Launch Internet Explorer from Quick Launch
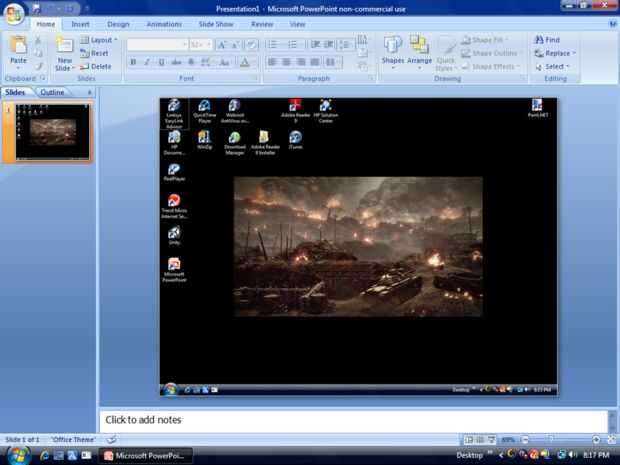The height and width of the screenshot is (465, 620). [44, 456]
